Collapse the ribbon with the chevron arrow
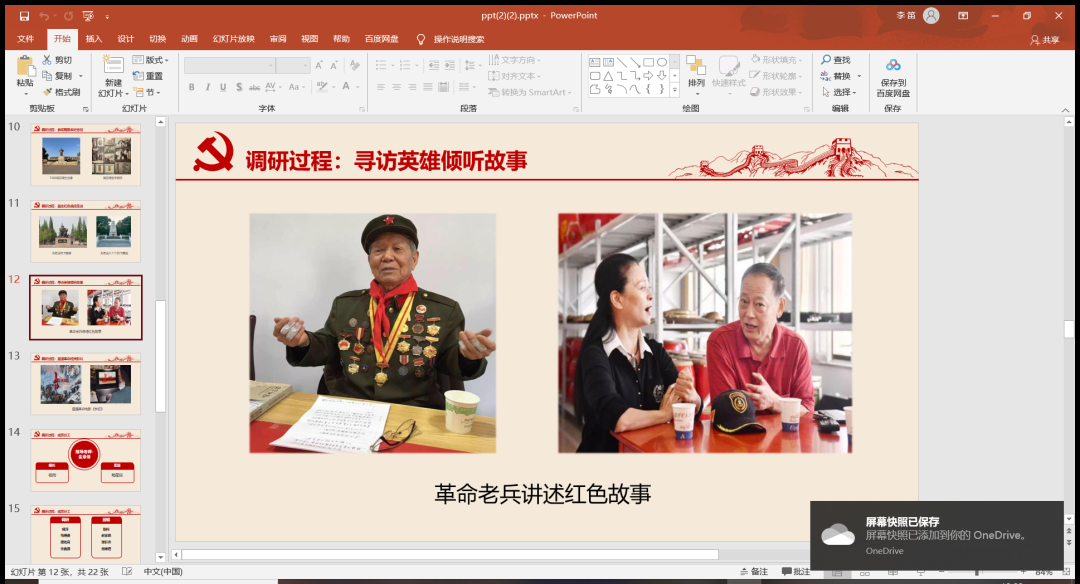Screen dimensions: 1080x584 [1066, 108]
